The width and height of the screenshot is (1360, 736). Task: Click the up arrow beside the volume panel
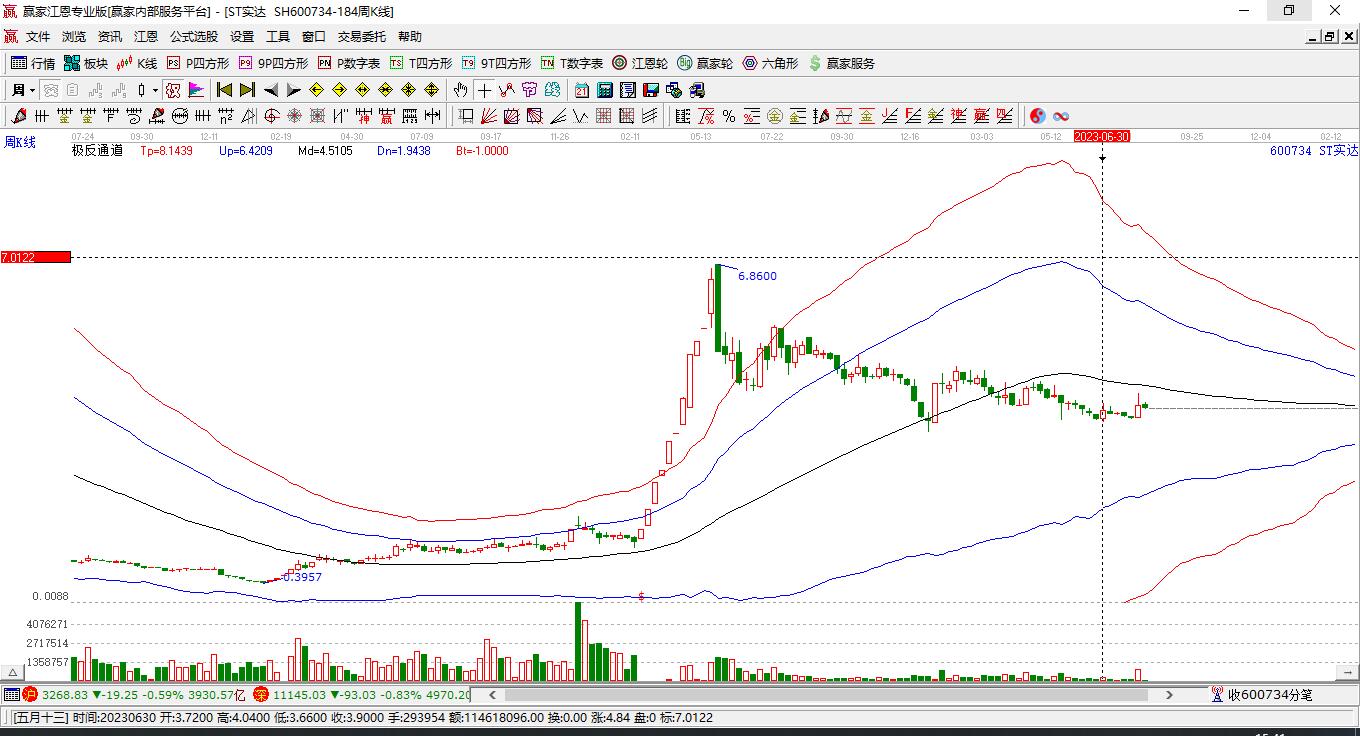[13, 672]
